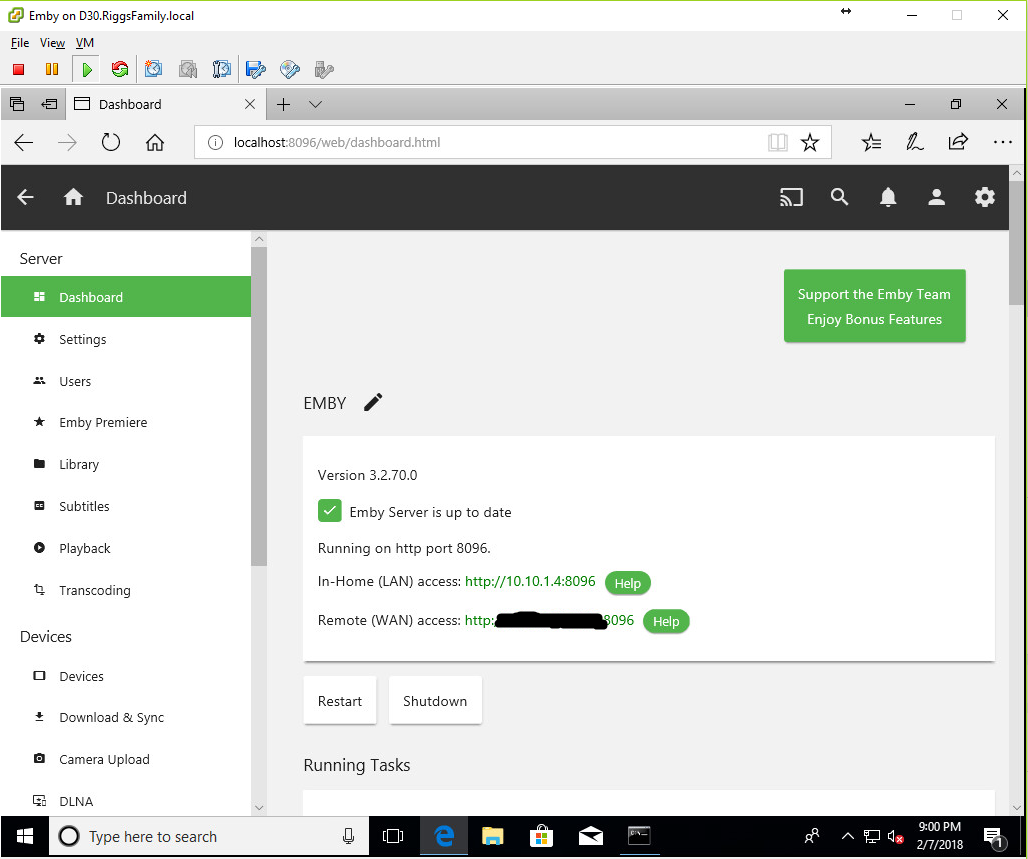Viewport: 1028px width, 859px height.
Task: Select Dashboard in Emby sidebar
Action: pyautogui.click(x=126, y=297)
